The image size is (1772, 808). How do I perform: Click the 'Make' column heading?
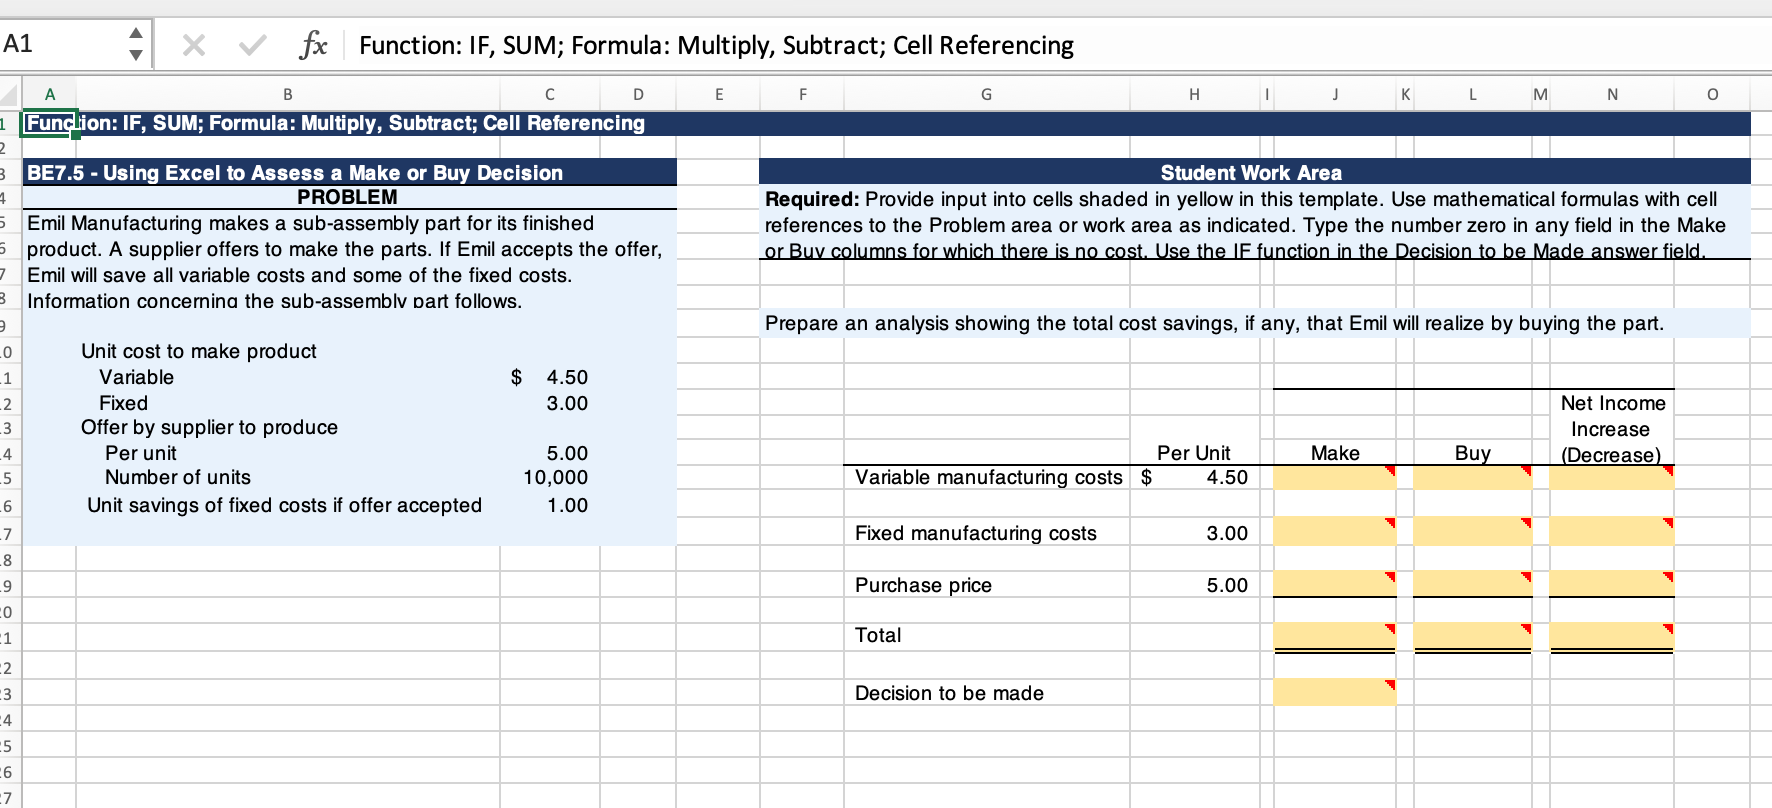tap(1335, 453)
